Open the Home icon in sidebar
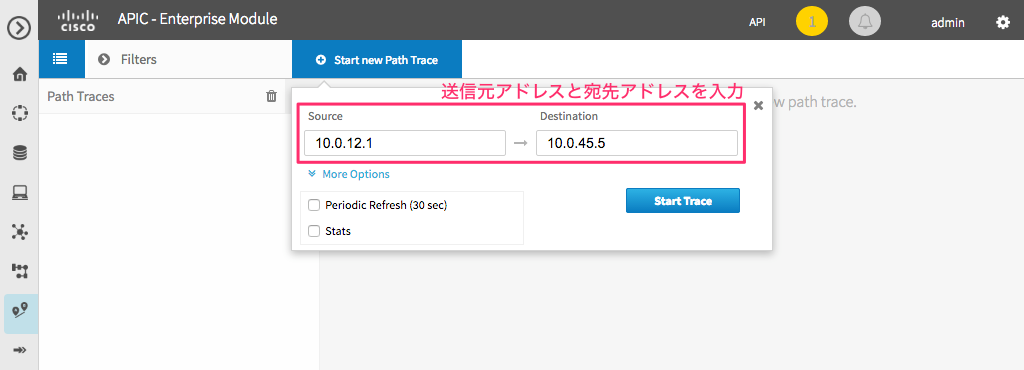 click(x=20, y=74)
